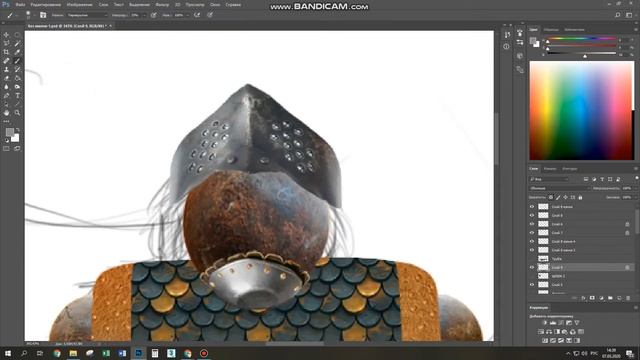The image size is (640, 360).
Task: Select the Crop tool
Action: [6, 52]
